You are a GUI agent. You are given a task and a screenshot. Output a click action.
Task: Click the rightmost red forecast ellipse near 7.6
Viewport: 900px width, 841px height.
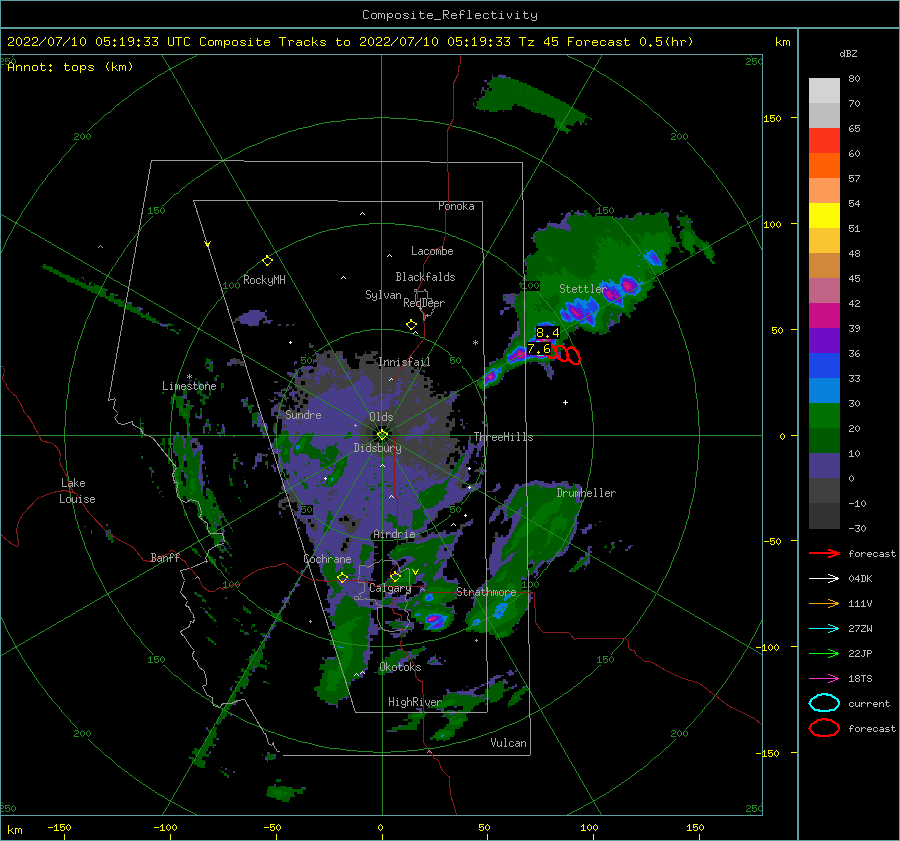pos(573,355)
